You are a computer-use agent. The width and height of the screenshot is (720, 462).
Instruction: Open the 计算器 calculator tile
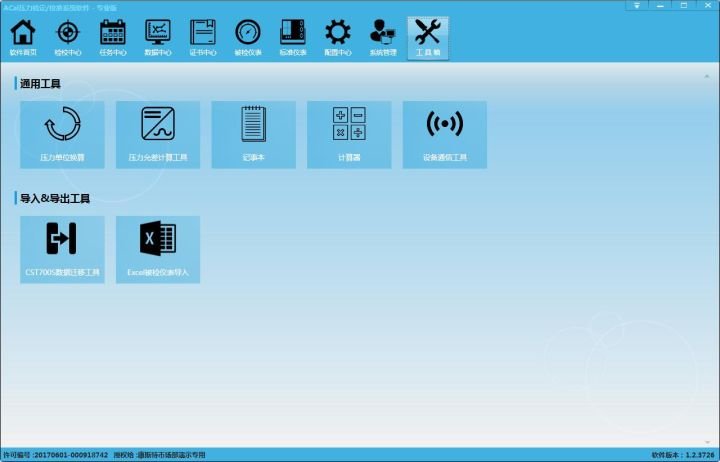(x=349, y=135)
